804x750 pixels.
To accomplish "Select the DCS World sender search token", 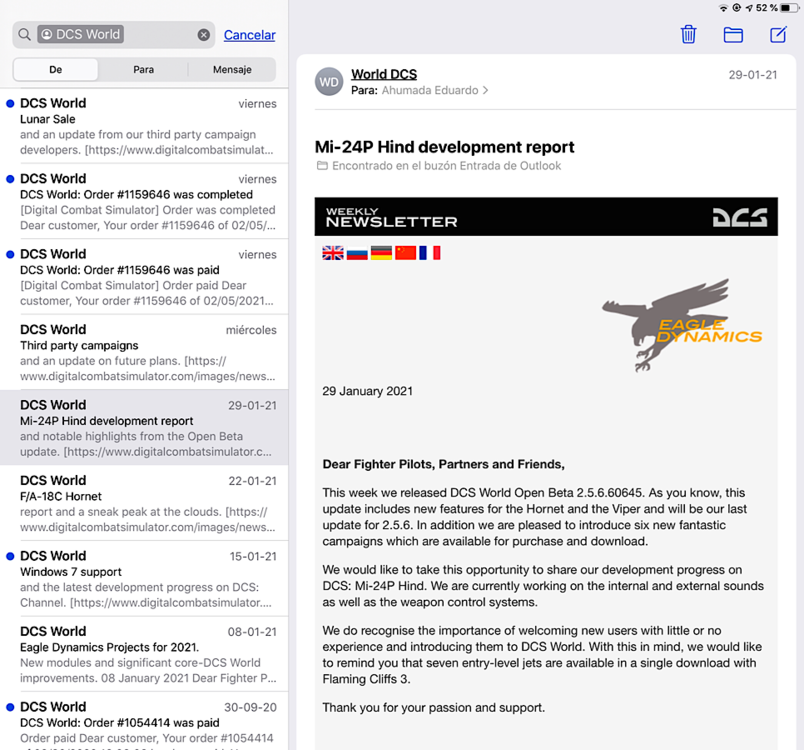I will (81, 34).
